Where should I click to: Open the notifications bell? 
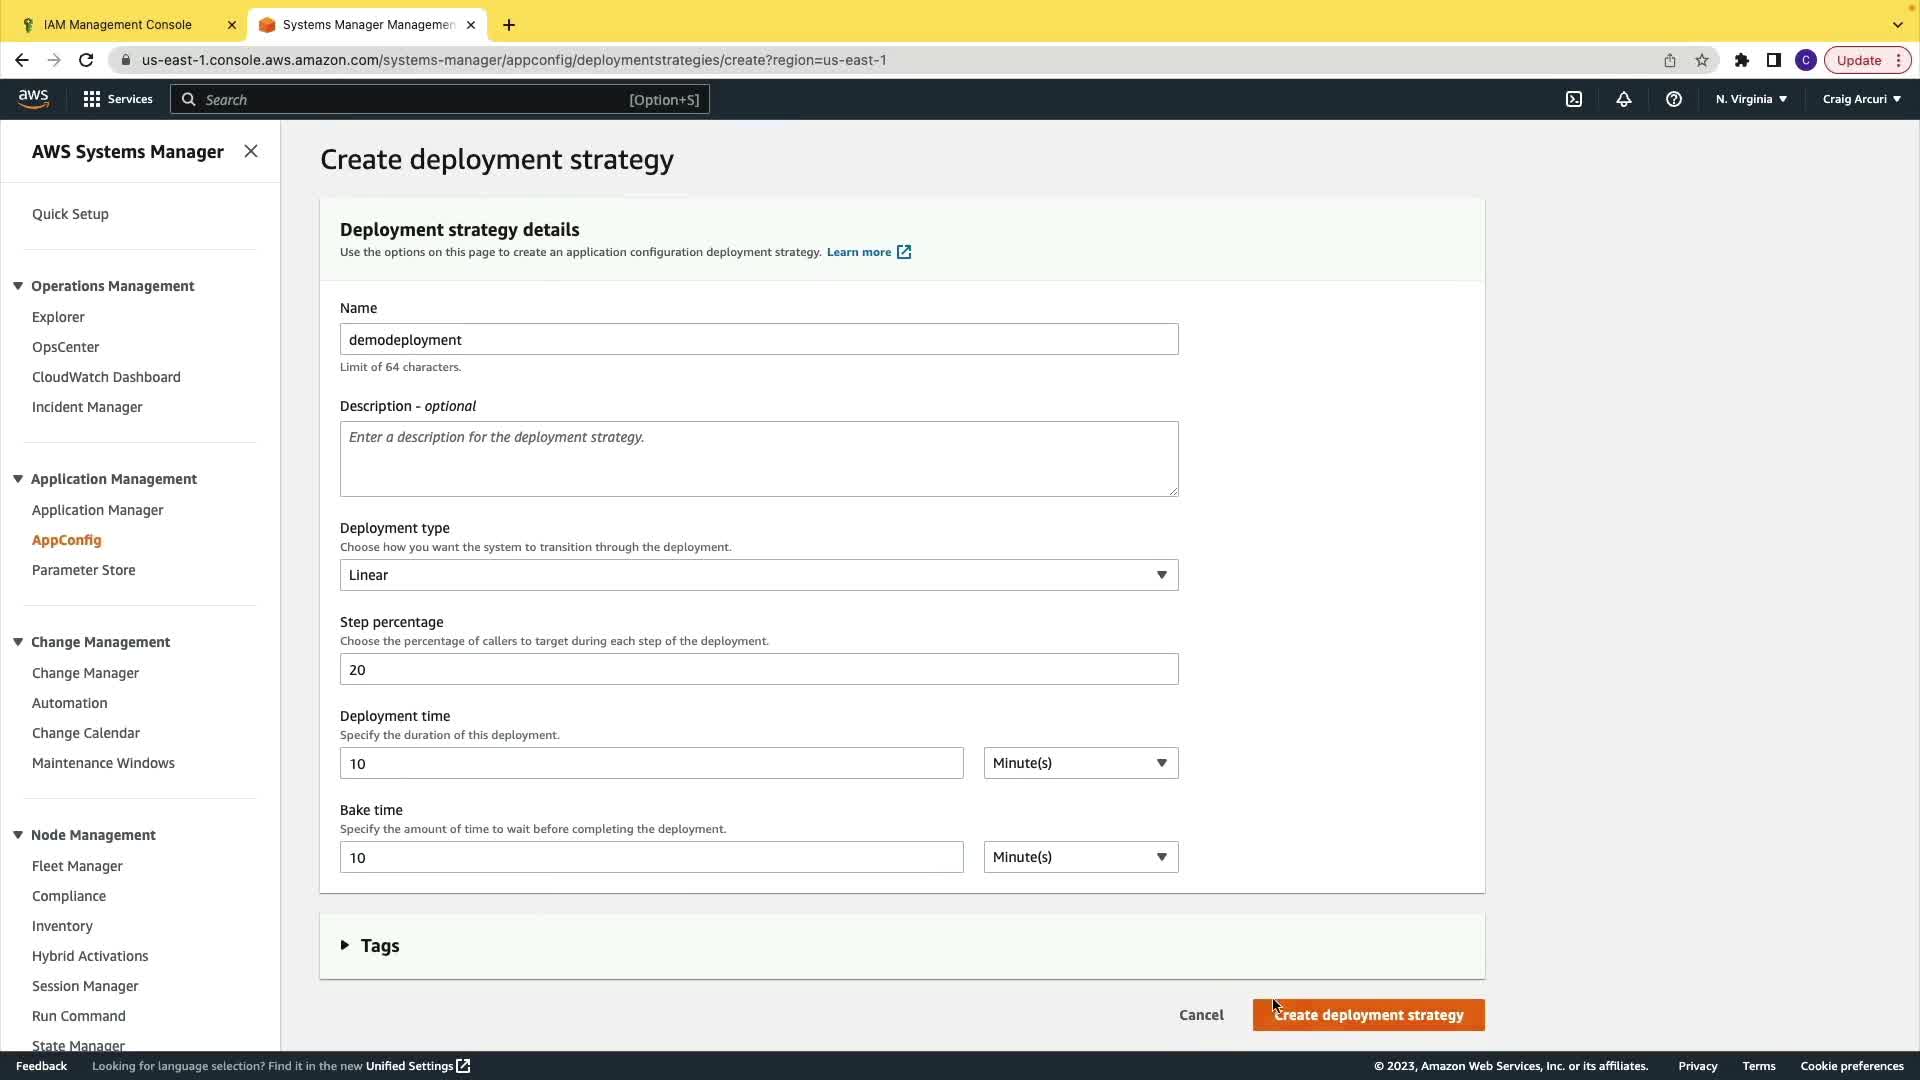coord(1624,99)
